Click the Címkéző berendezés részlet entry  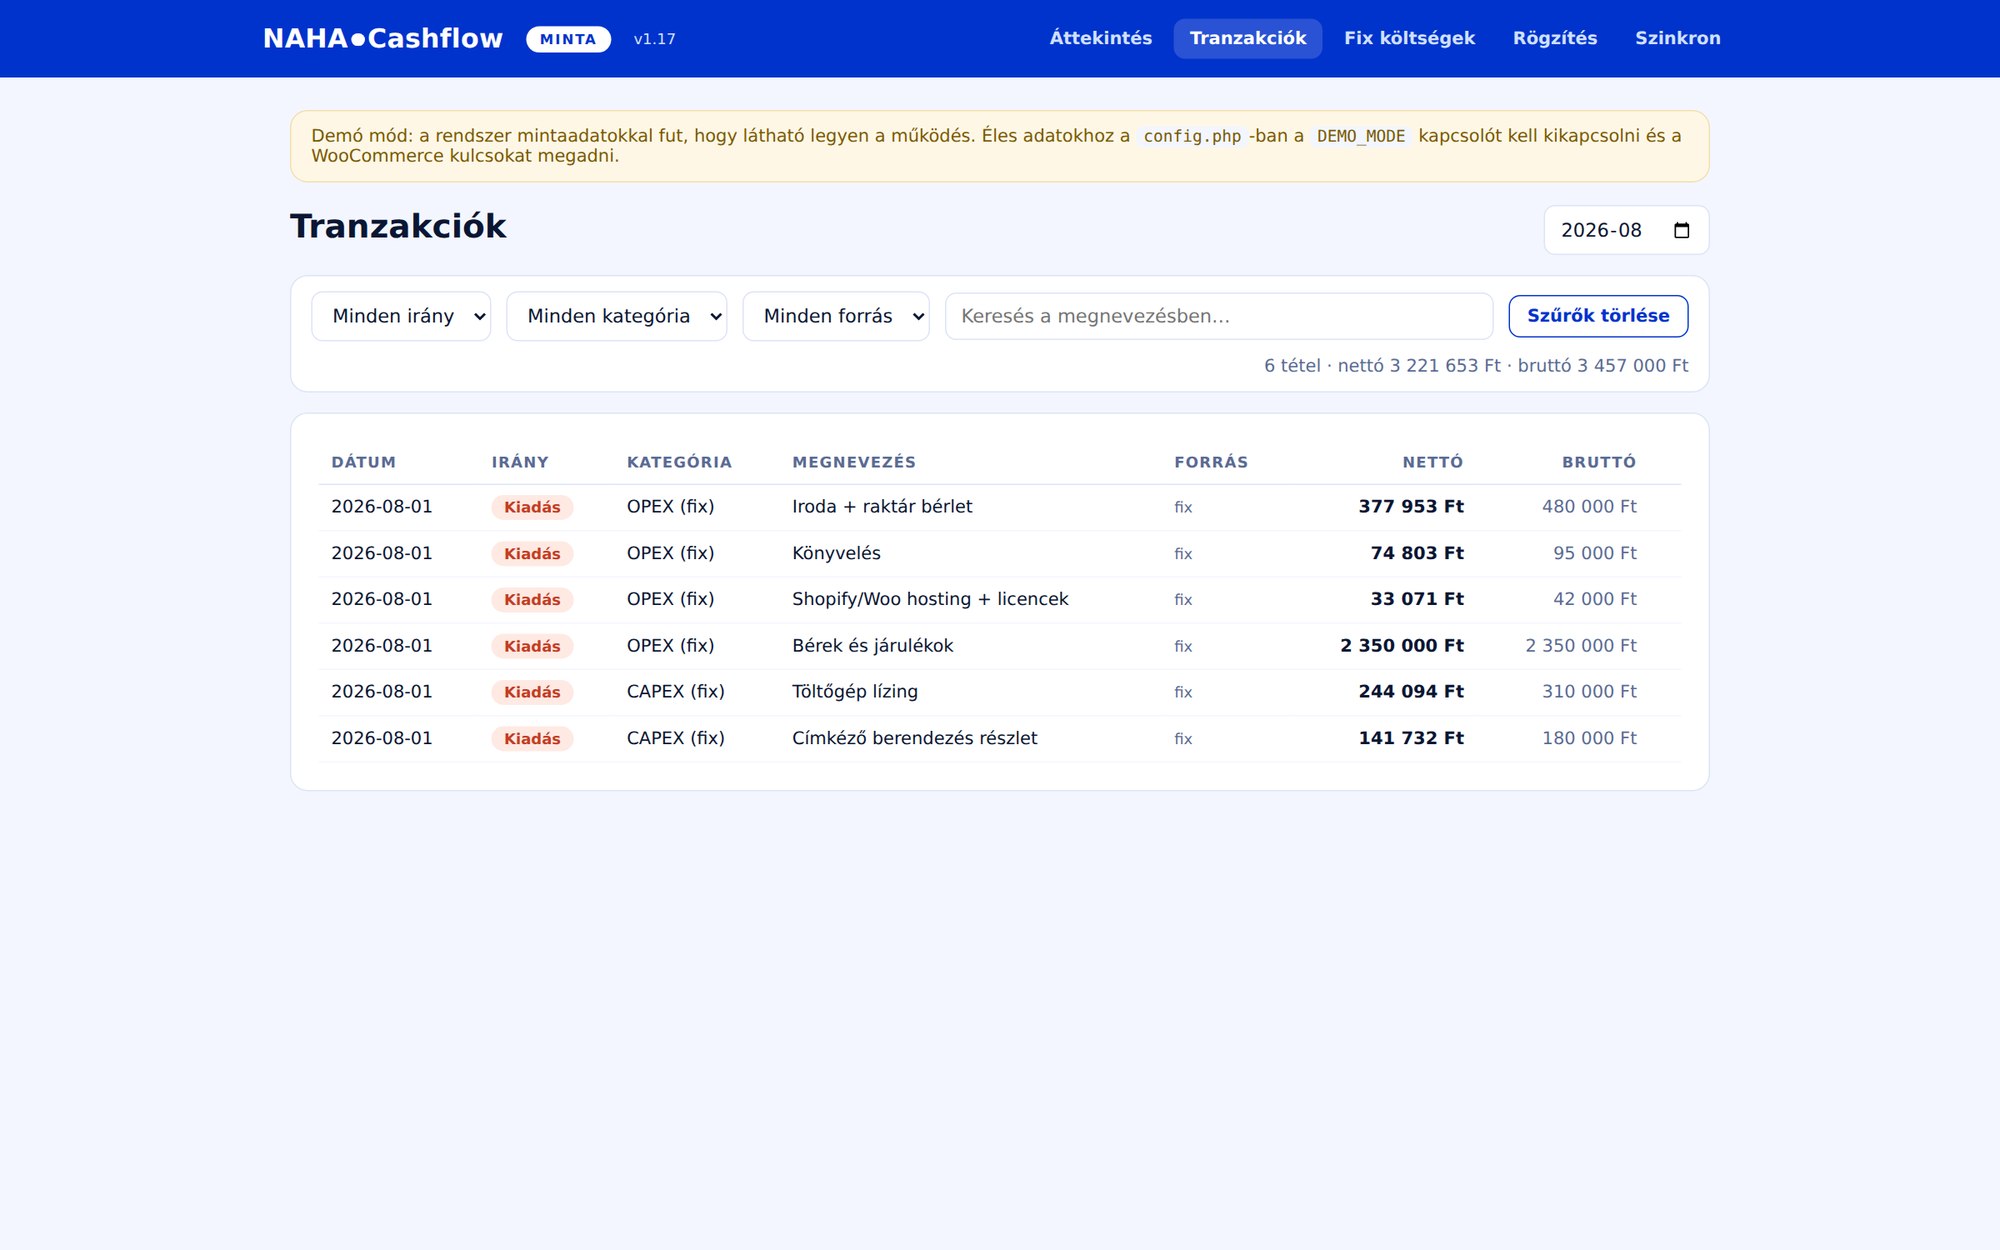pyautogui.click(x=914, y=738)
